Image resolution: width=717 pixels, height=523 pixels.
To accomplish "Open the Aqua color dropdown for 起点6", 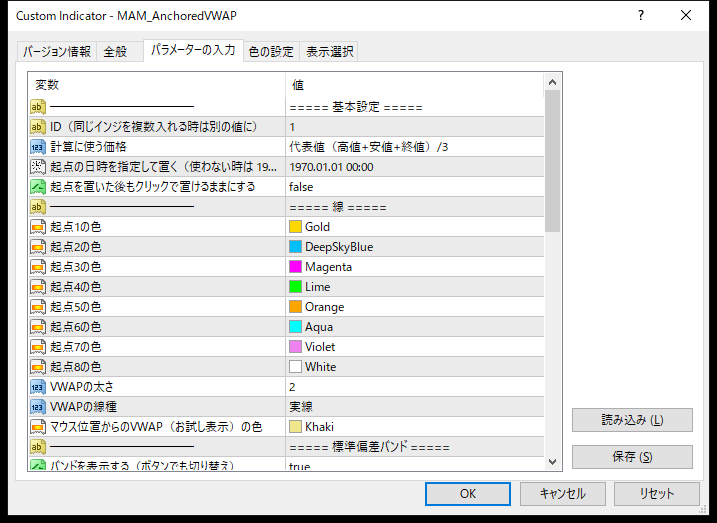I will pos(415,327).
